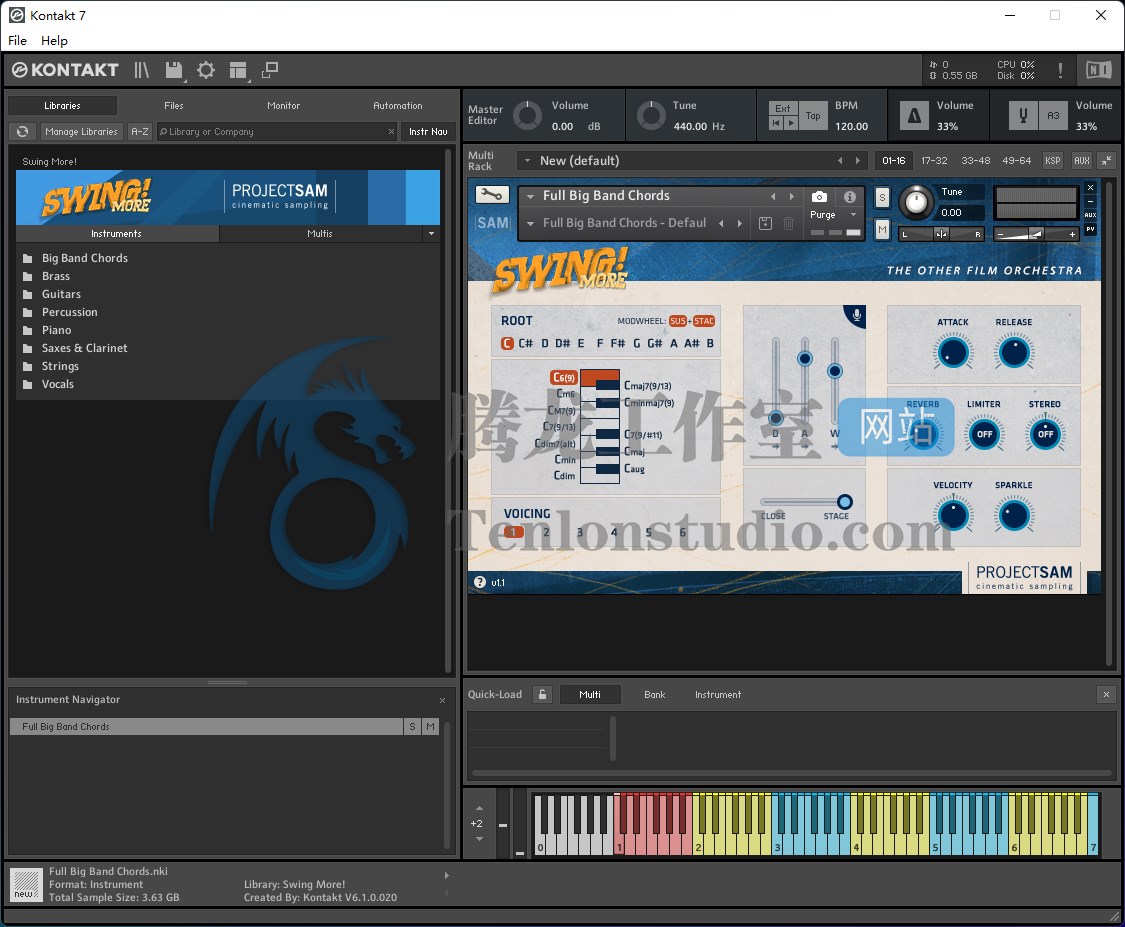Toggle the library browser panel icon
Screen dimensions: 1125x927
pos(141,70)
